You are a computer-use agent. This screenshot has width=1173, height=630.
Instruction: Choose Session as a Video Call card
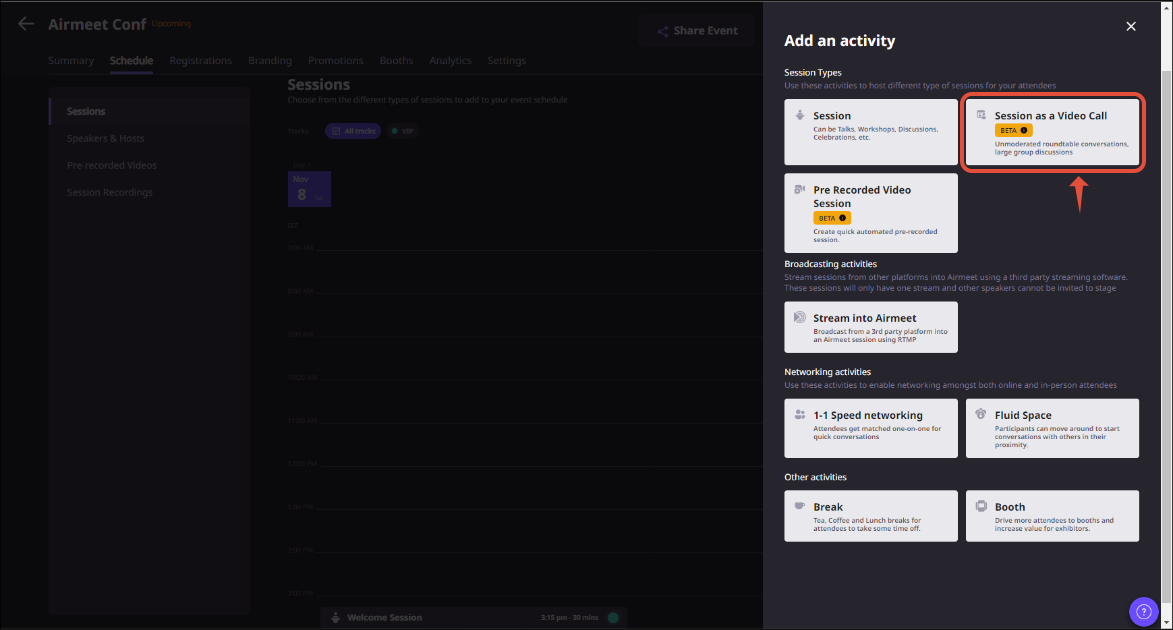(x=1052, y=132)
